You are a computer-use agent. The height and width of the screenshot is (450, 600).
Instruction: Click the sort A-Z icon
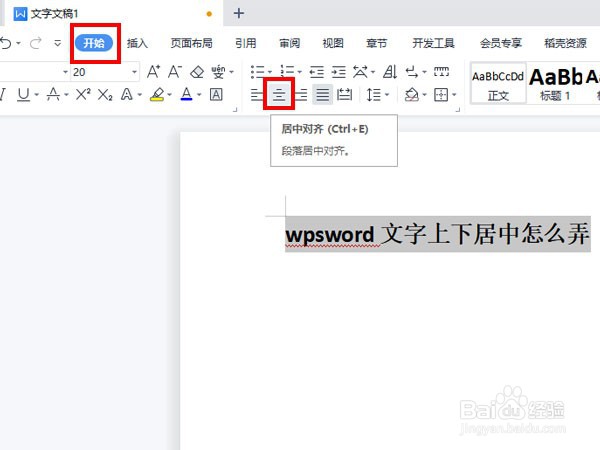pos(390,72)
